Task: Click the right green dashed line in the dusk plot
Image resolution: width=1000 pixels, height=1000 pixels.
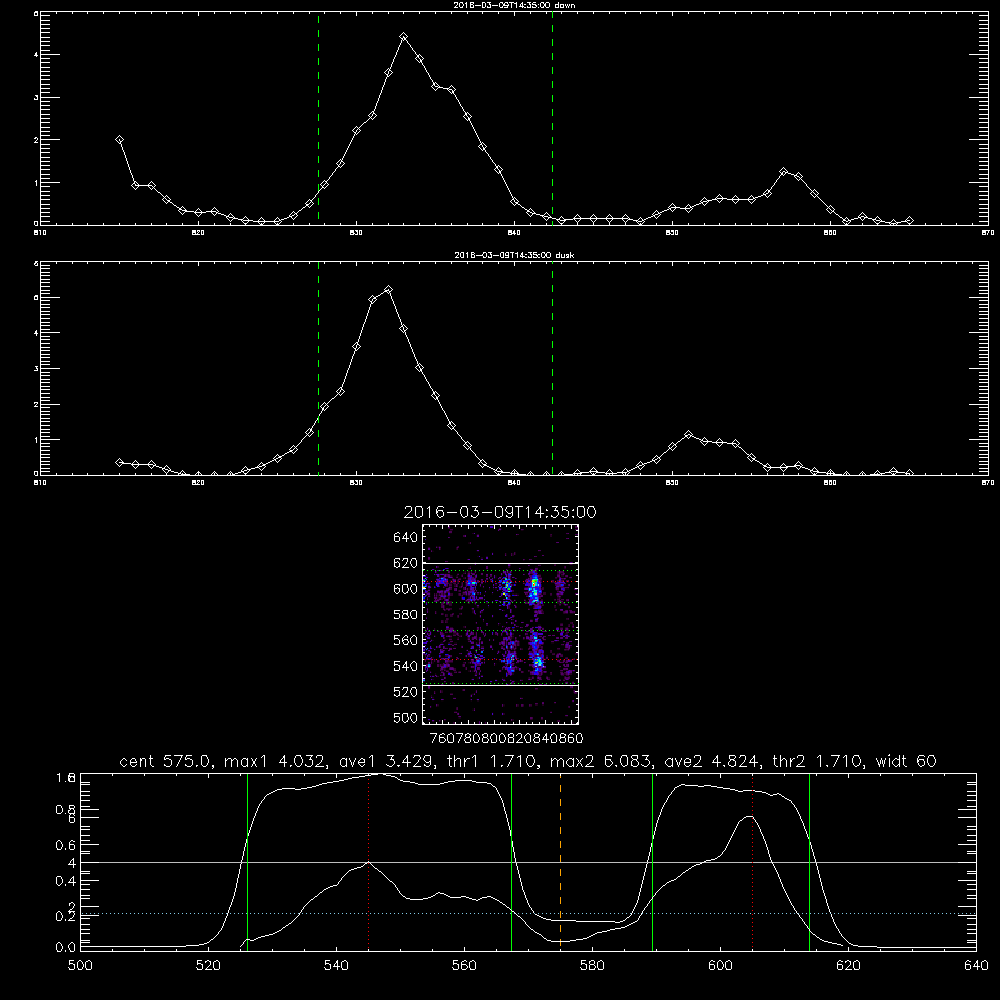Action: [552, 368]
